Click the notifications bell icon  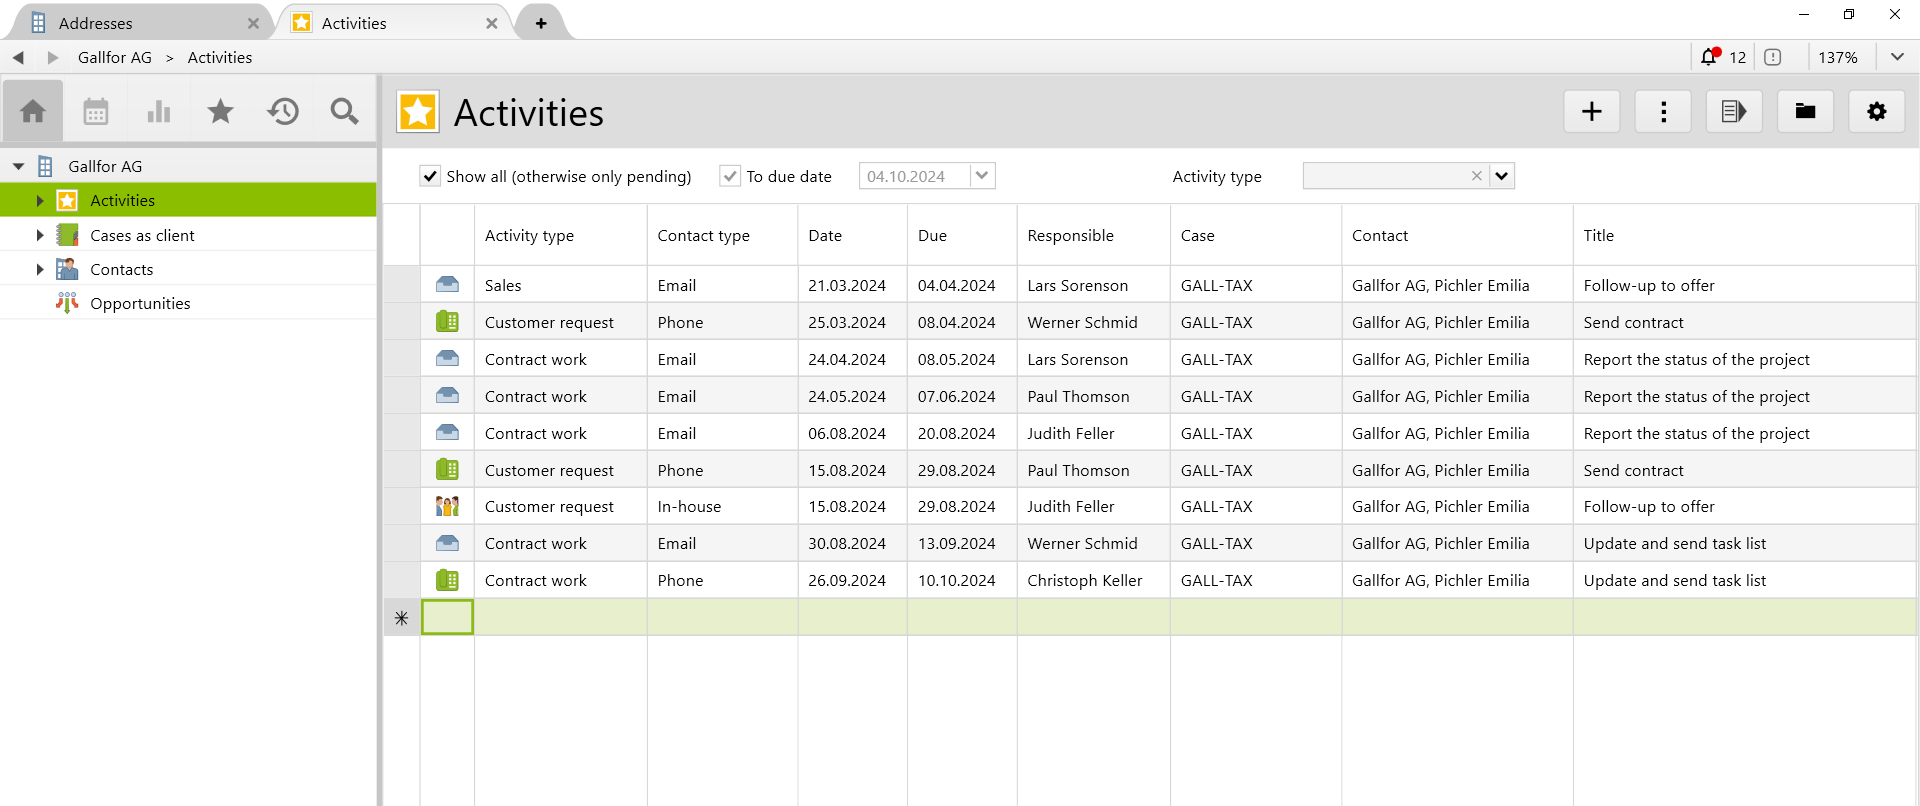click(x=1709, y=57)
